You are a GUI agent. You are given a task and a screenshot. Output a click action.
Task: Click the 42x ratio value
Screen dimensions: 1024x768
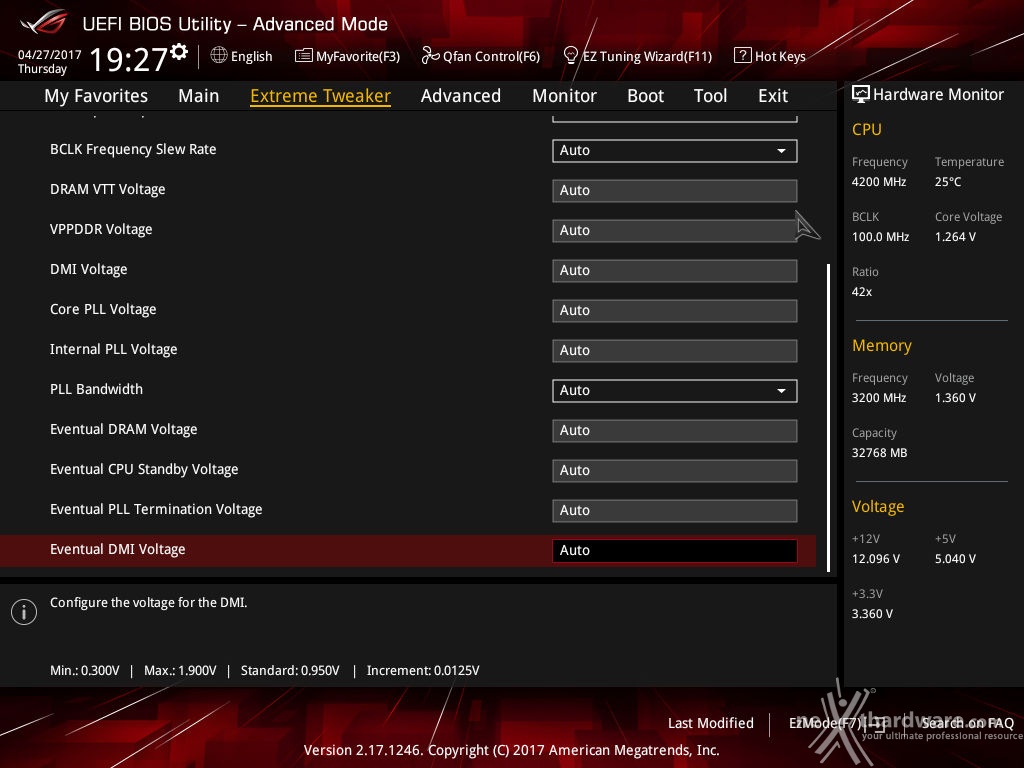pos(862,292)
